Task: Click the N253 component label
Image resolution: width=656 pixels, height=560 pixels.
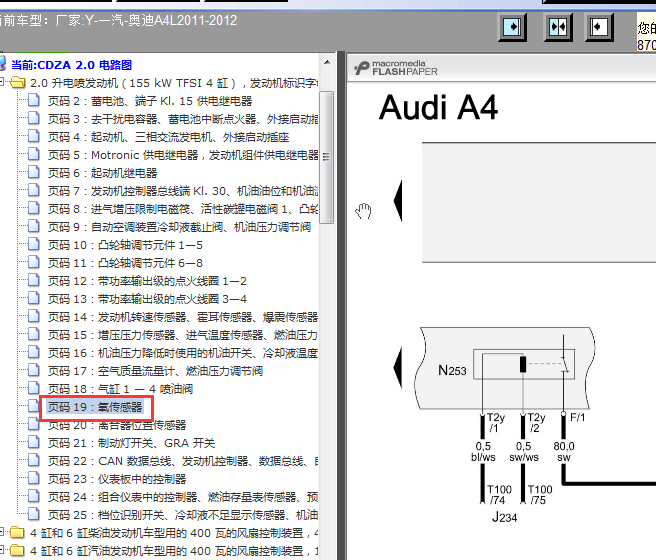Action: click(x=452, y=370)
